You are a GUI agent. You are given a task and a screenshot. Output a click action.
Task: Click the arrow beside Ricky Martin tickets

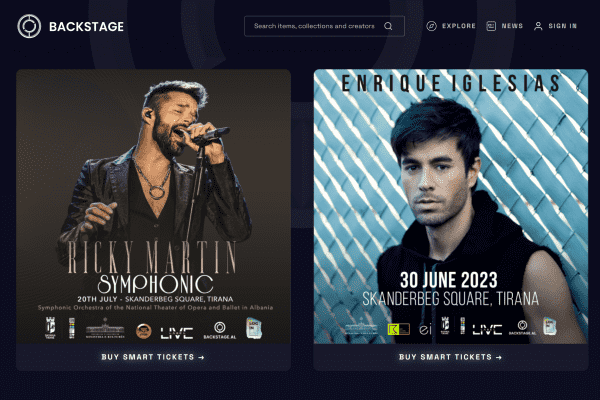pos(201,358)
